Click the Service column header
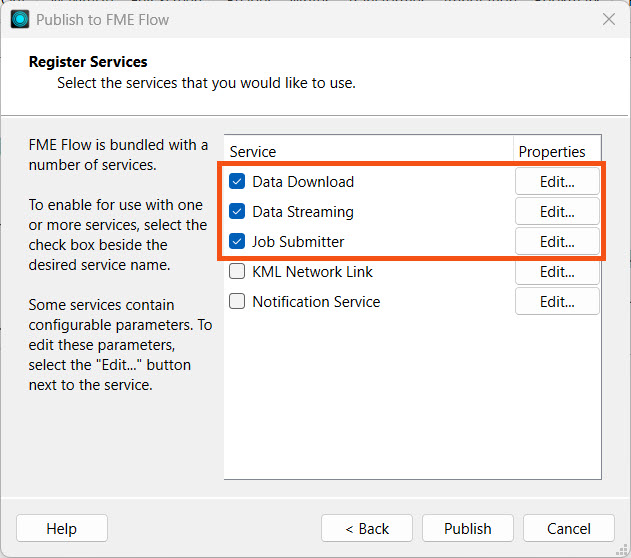 point(253,152)
